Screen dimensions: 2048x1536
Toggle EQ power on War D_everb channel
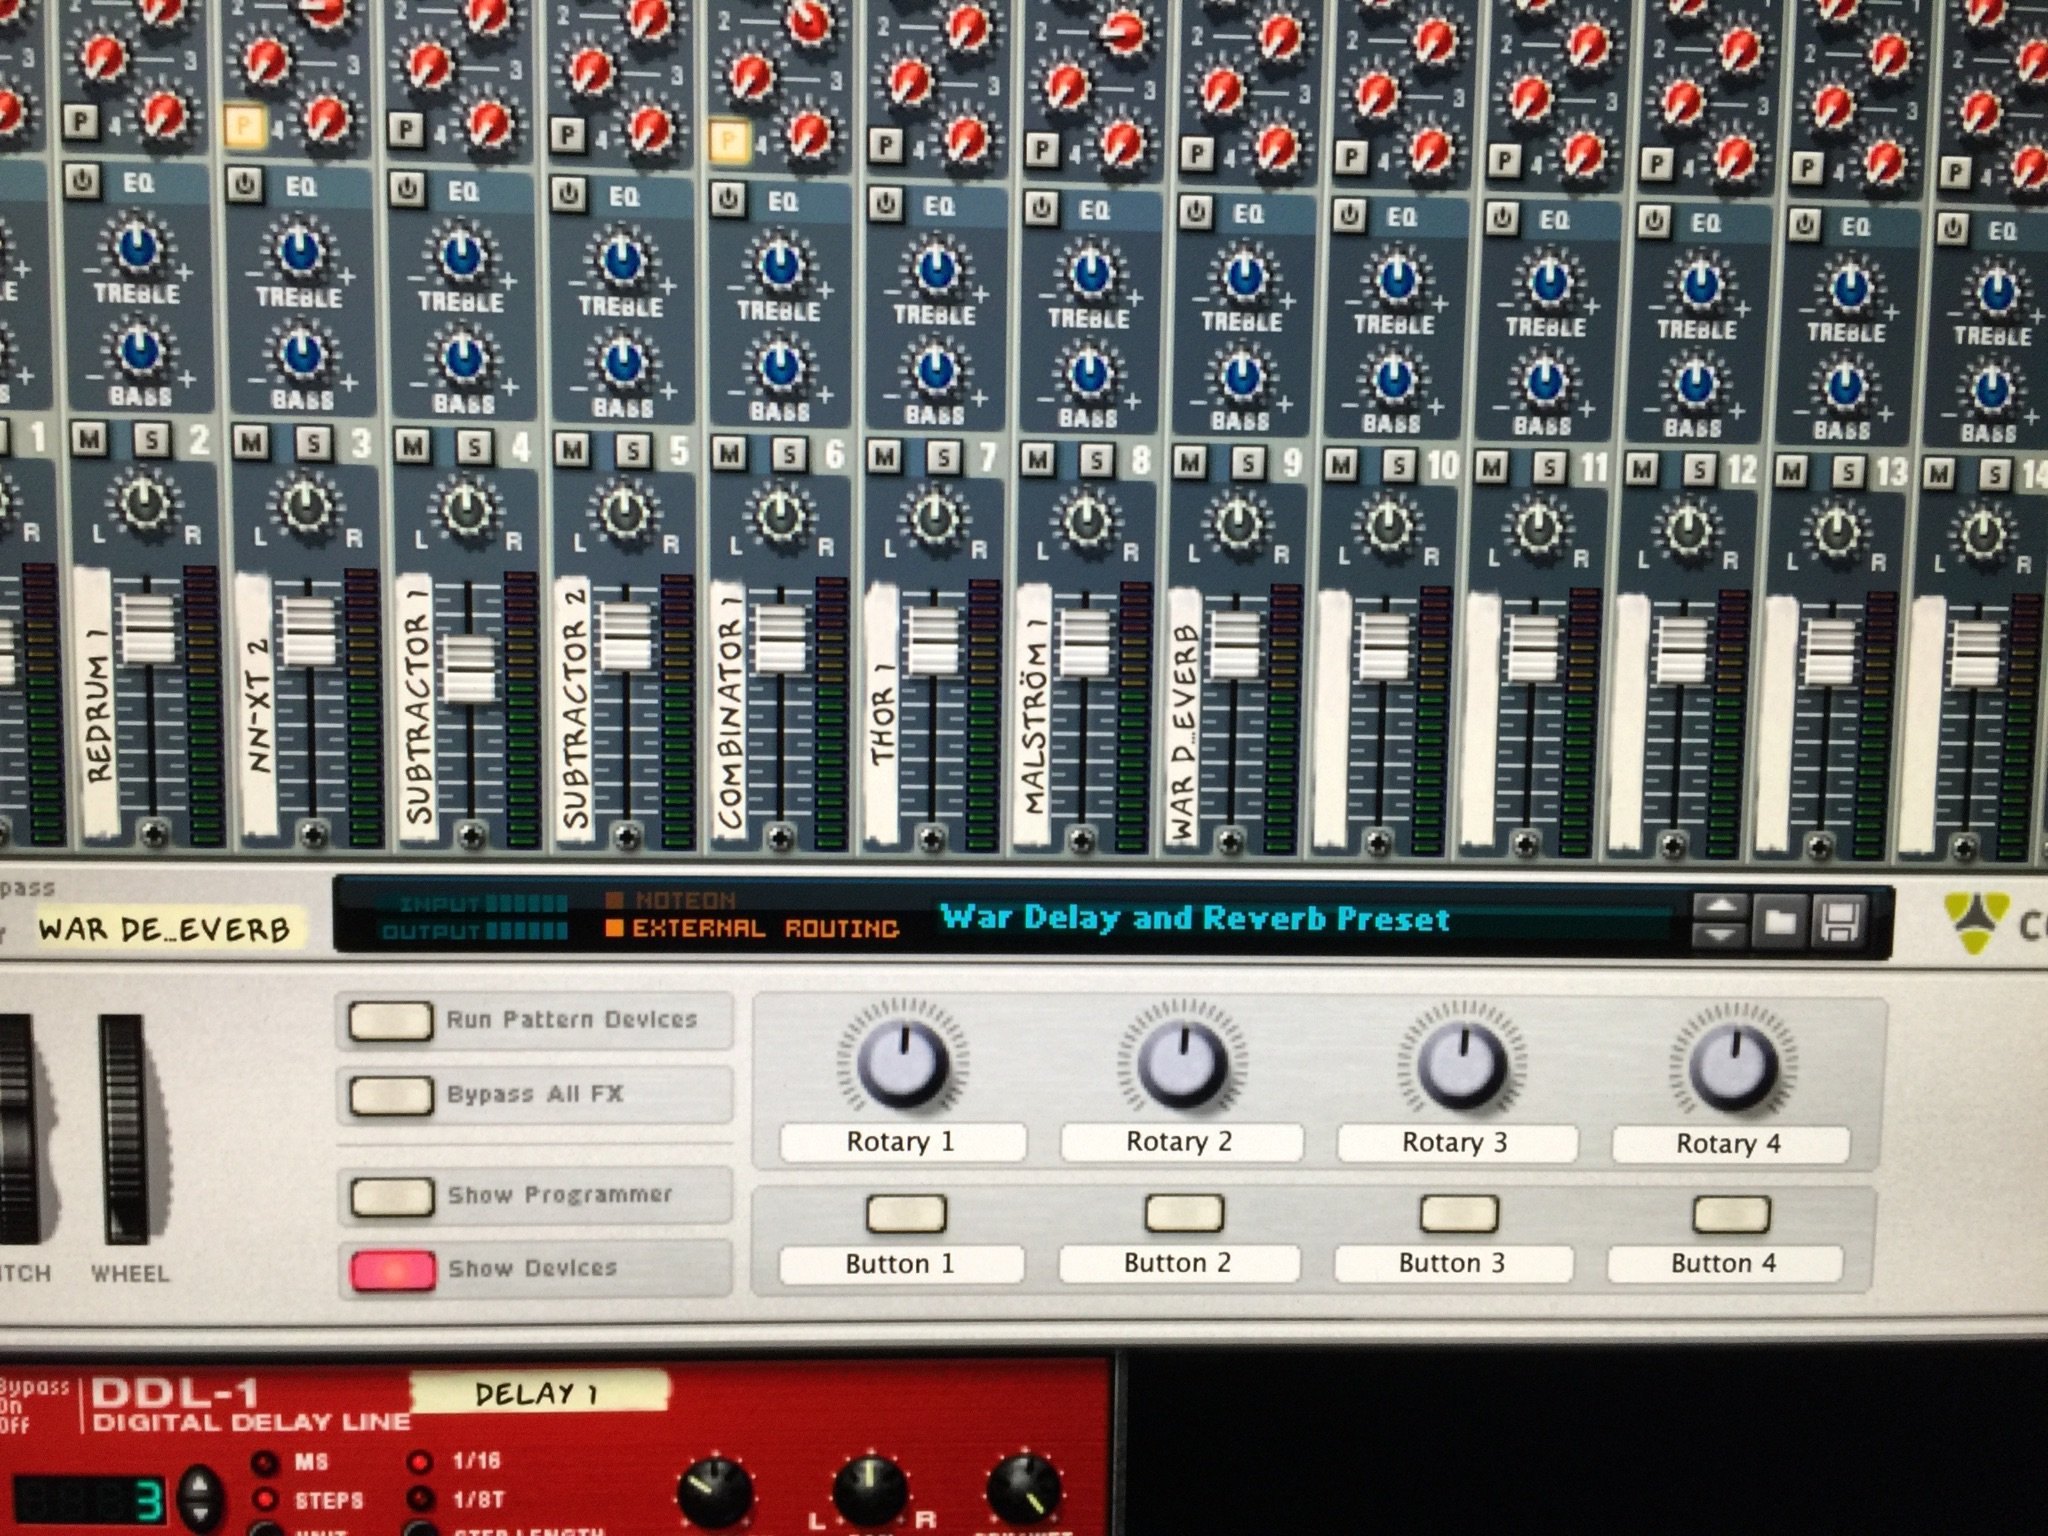click(1196, 212)
